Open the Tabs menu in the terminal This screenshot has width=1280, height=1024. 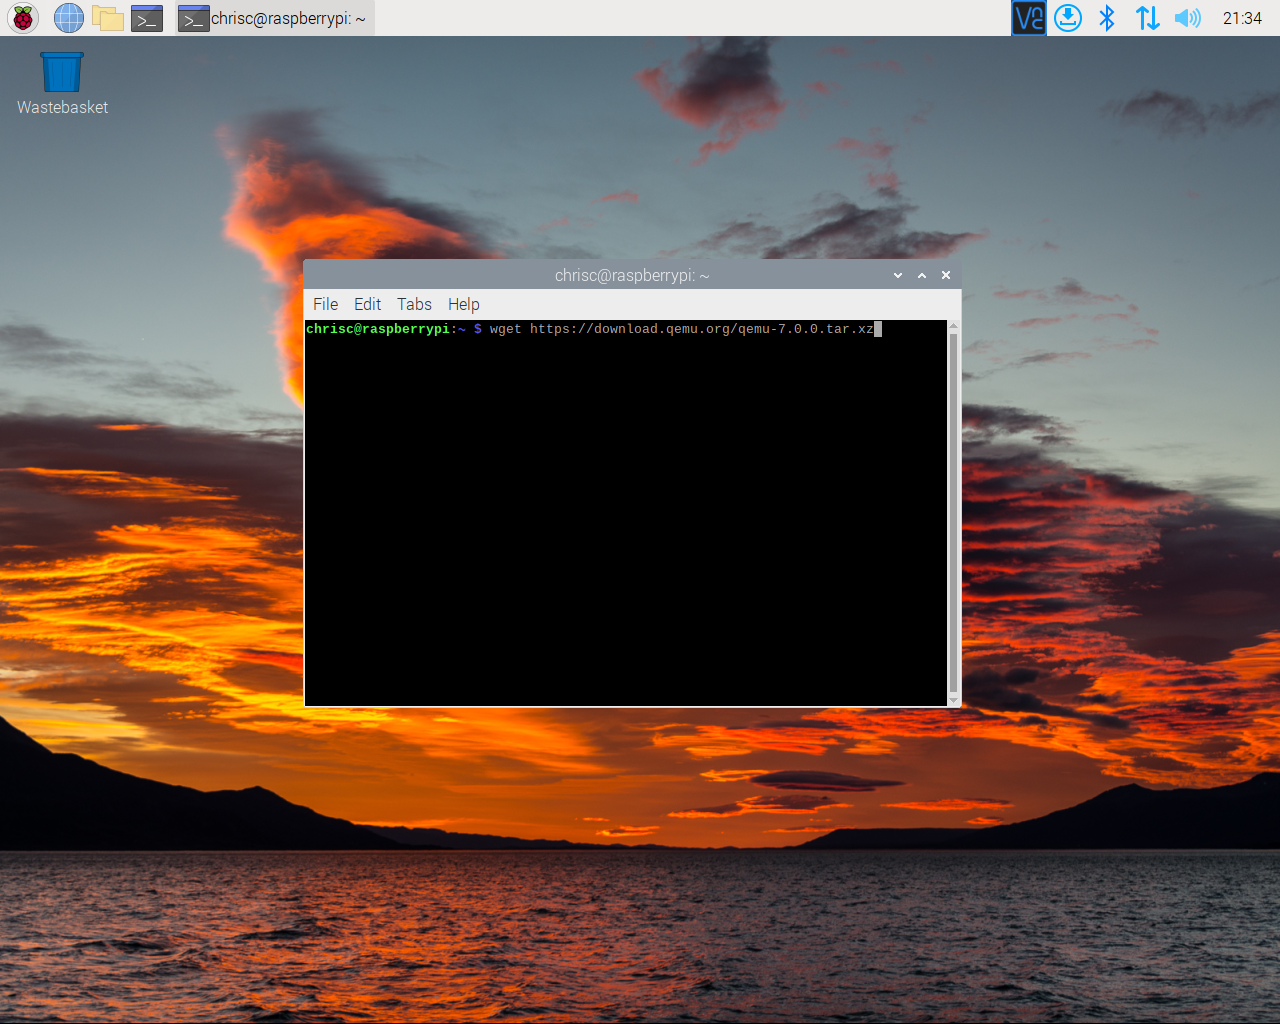click(414, 304)
